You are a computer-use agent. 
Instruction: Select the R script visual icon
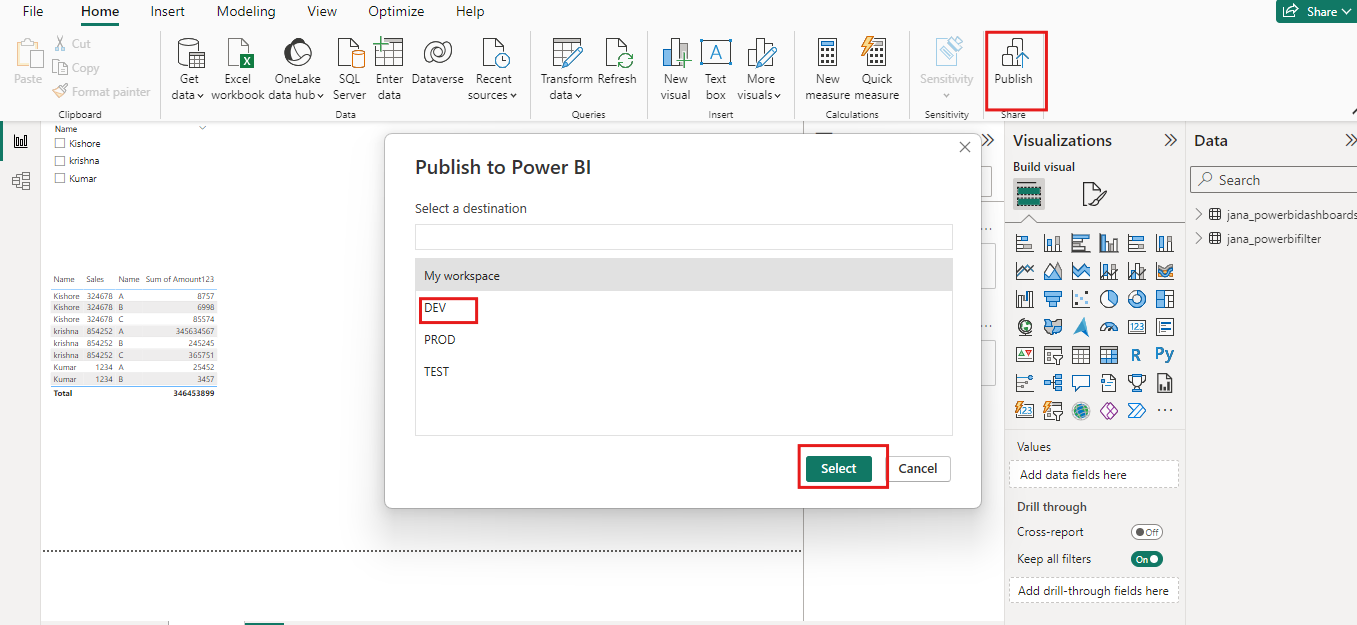(x=1136, y=355)
